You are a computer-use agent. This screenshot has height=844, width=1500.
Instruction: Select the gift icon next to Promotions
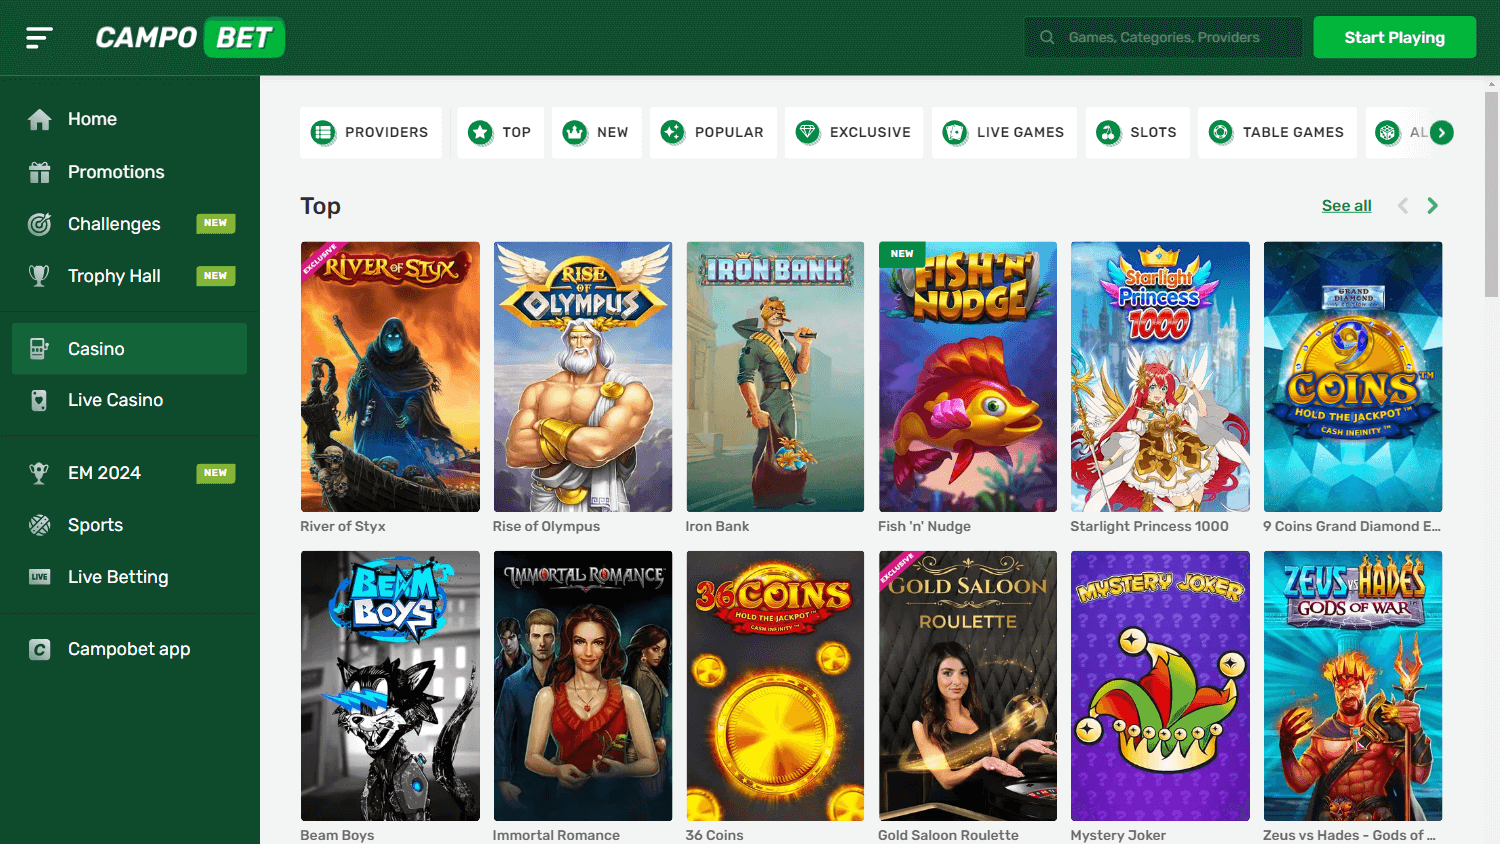tap(39, 171)
